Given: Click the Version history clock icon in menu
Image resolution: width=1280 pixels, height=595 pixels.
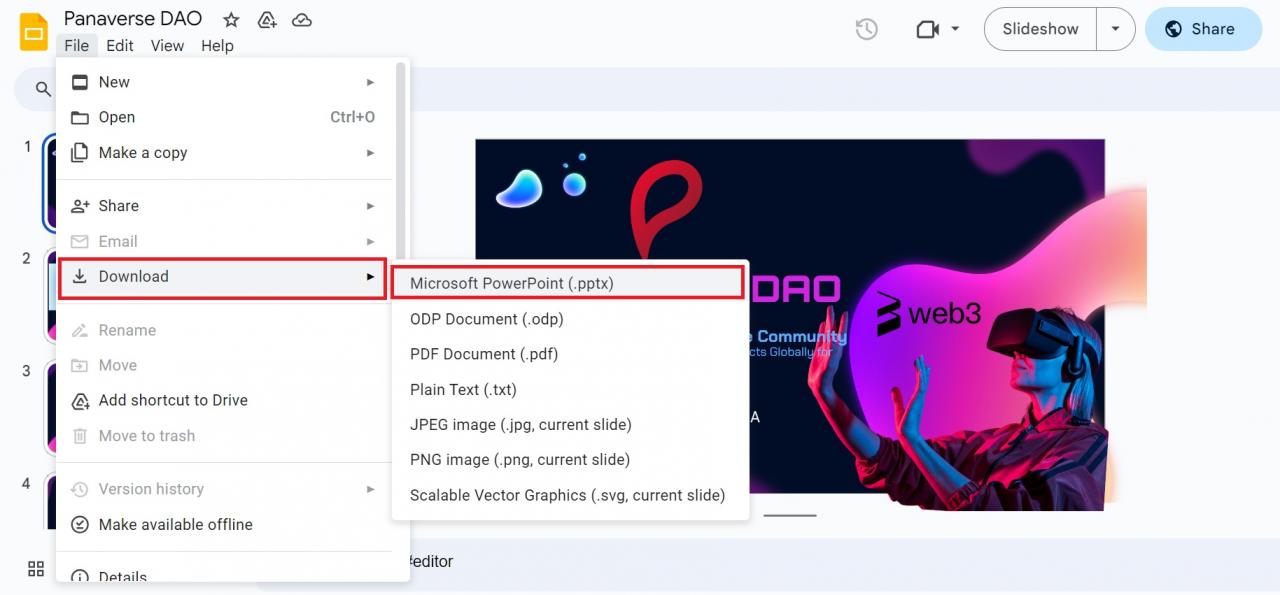Looking at the screenshot, I should coord(80,489).
